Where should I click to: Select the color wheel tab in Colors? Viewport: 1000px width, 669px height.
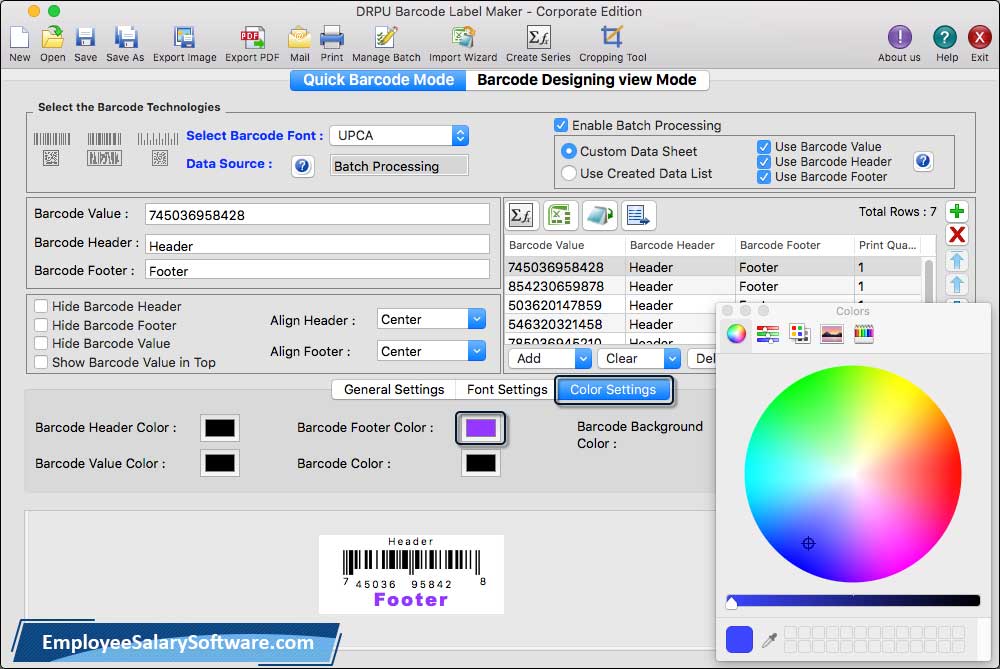tap(736, 333)
